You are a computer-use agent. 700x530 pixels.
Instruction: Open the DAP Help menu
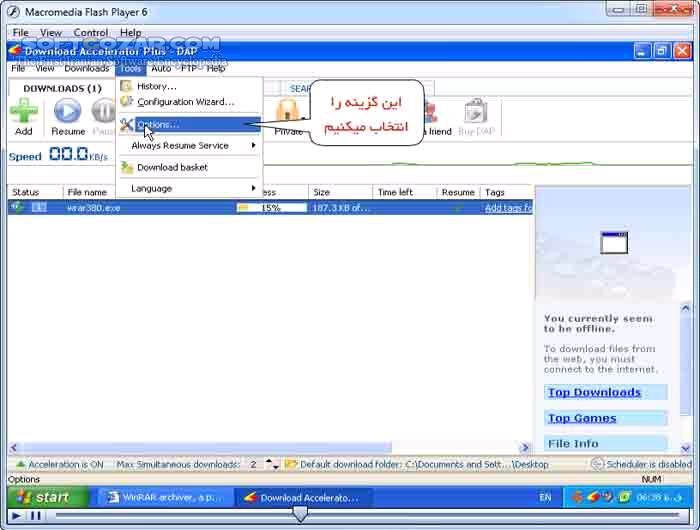coord(216,68)
